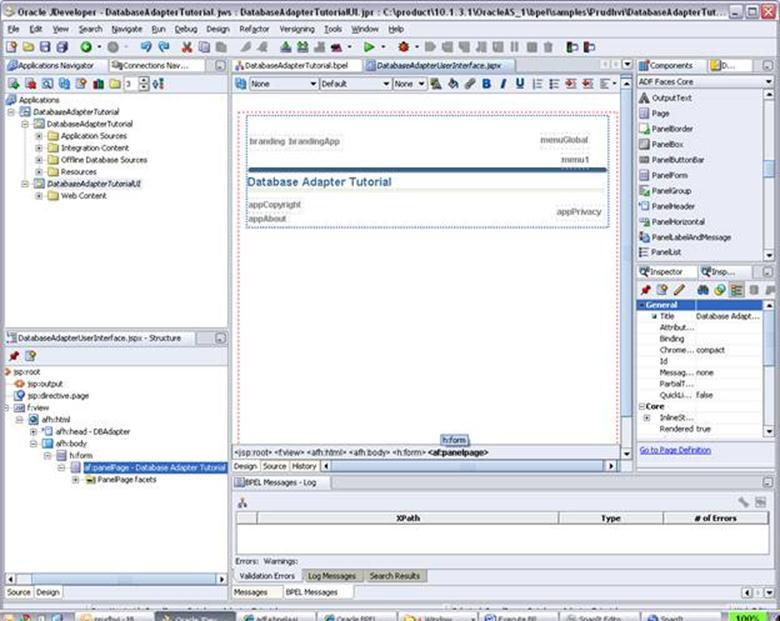780x621 pixels.
Task: Click the pin icon in Structure panel
Action: [x=14, y=356]
